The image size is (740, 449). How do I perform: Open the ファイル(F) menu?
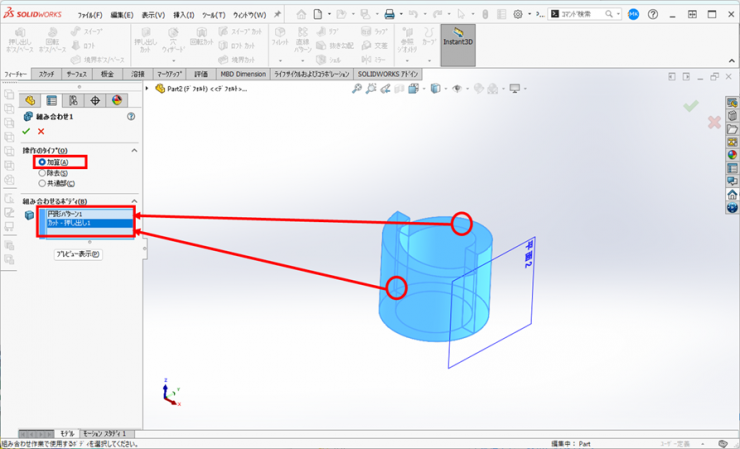coord(89,15)
